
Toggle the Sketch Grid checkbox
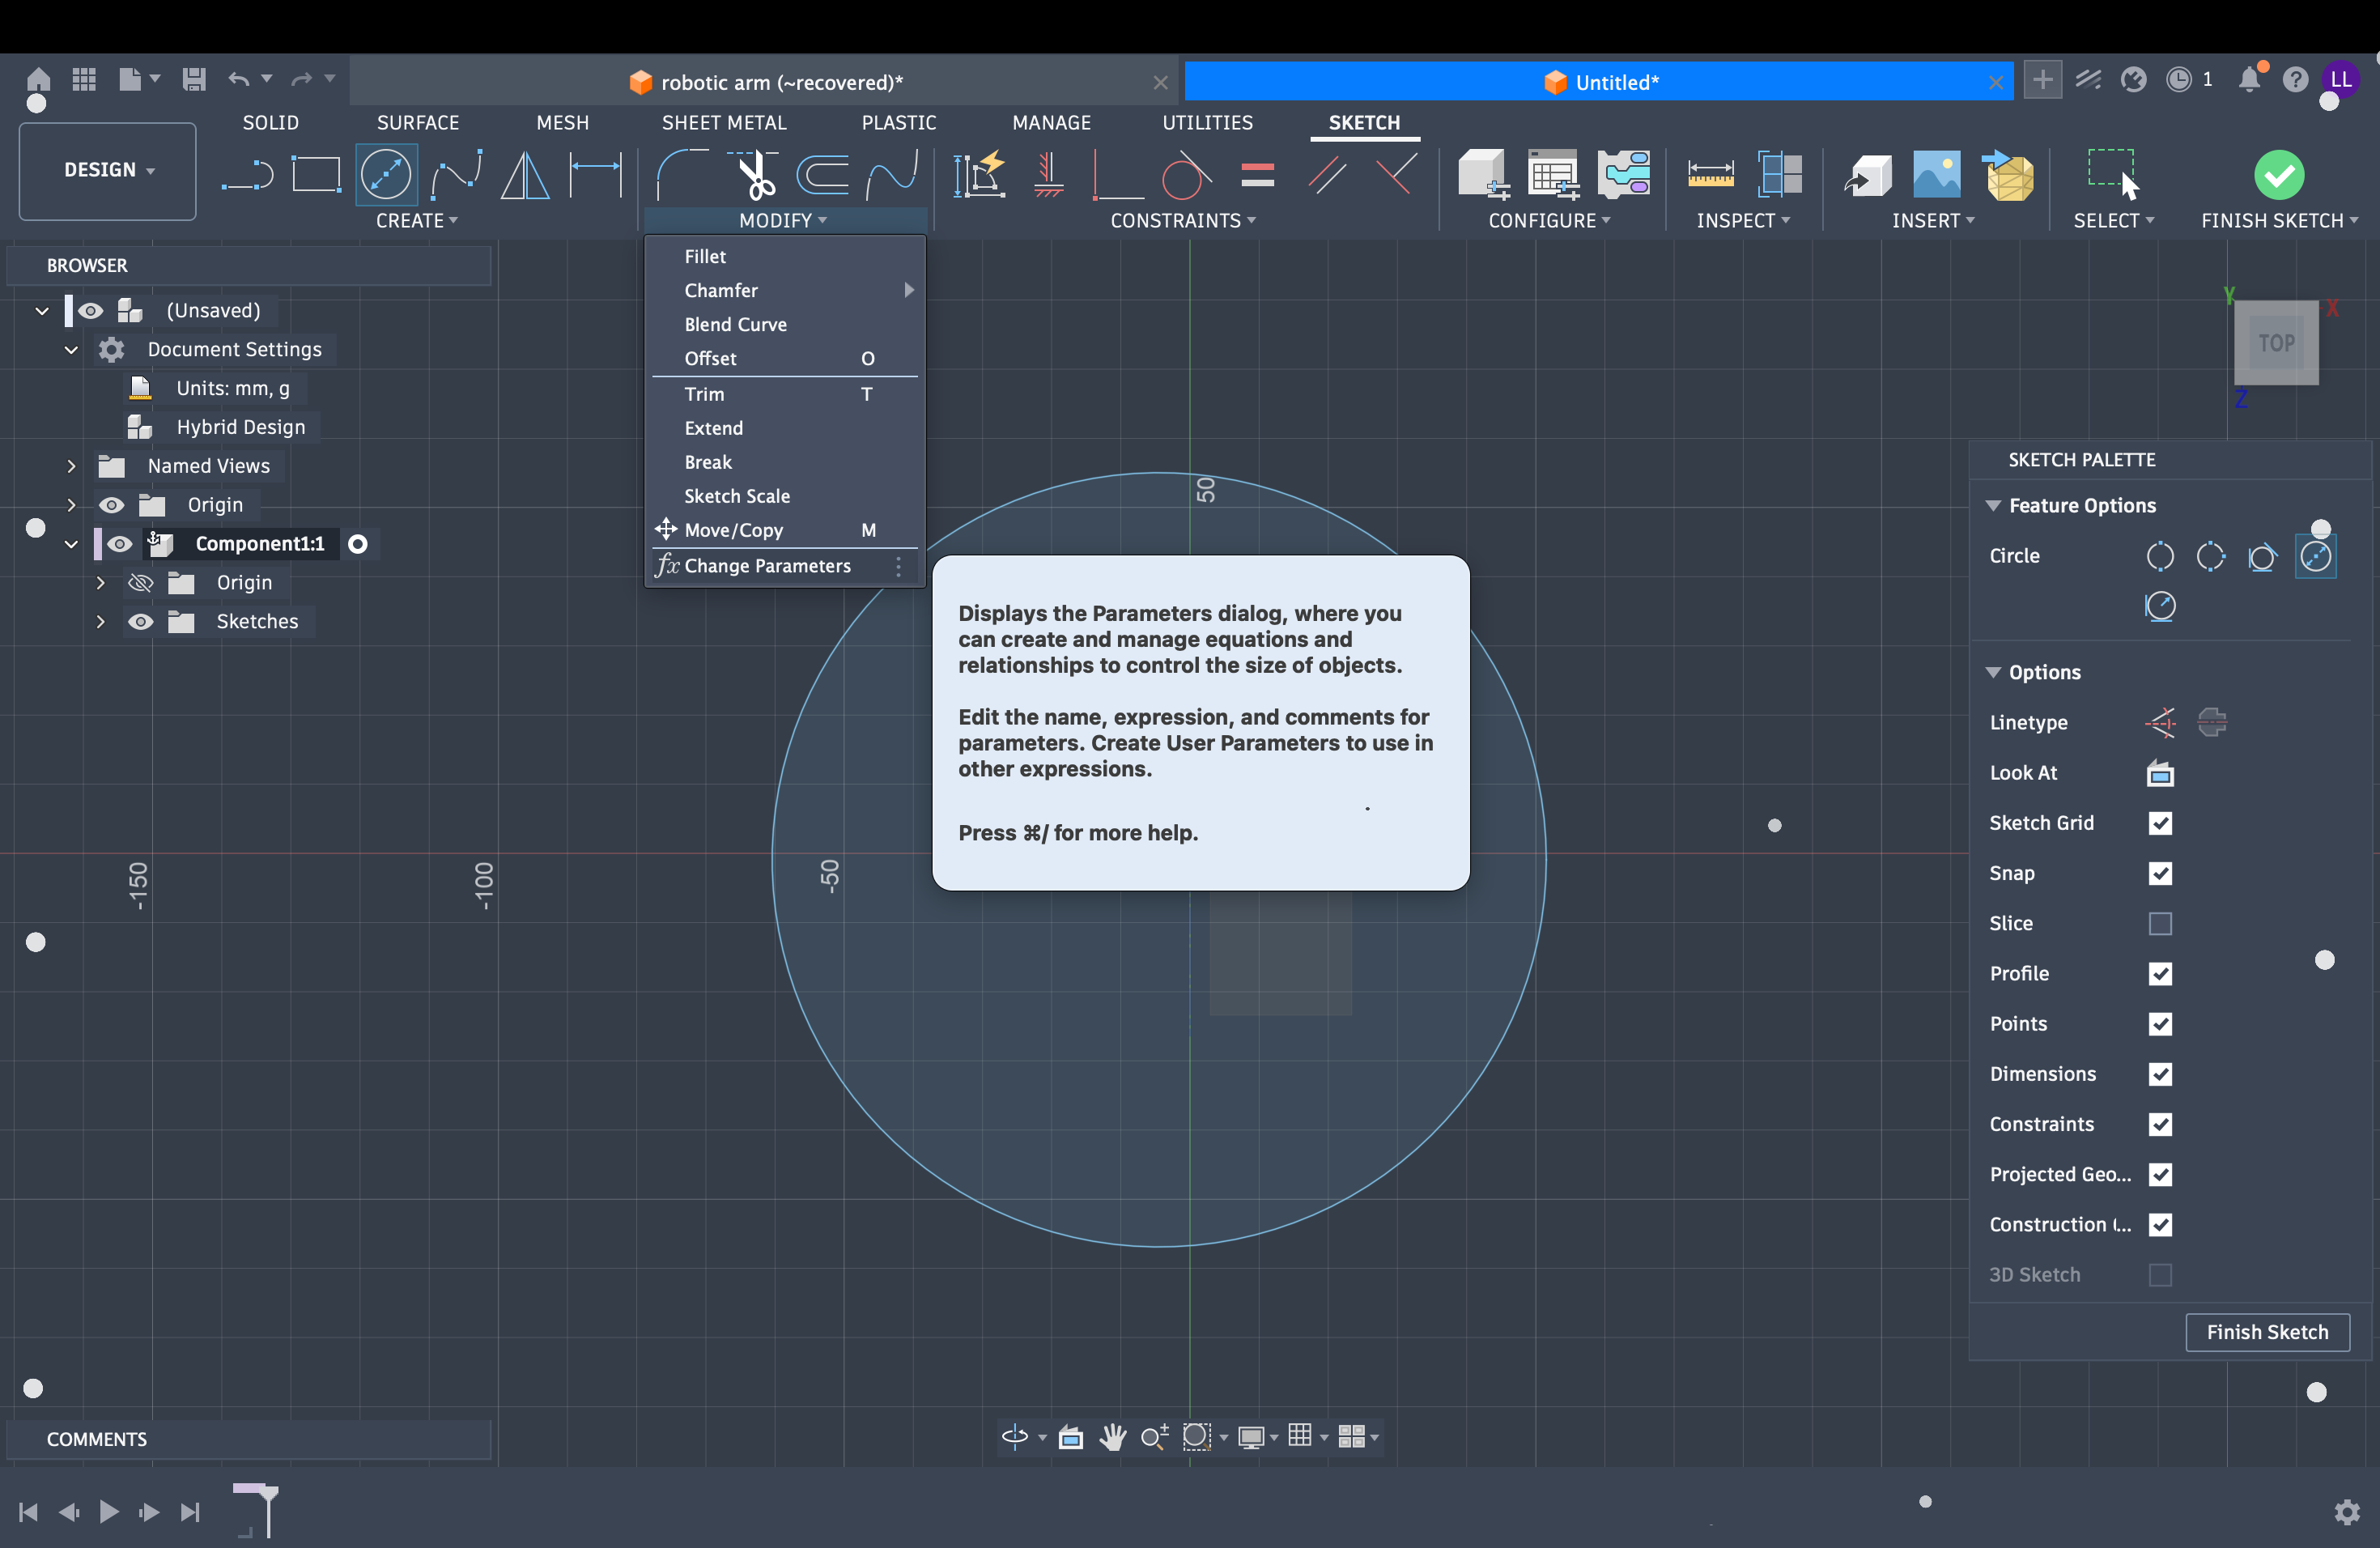2160,823
